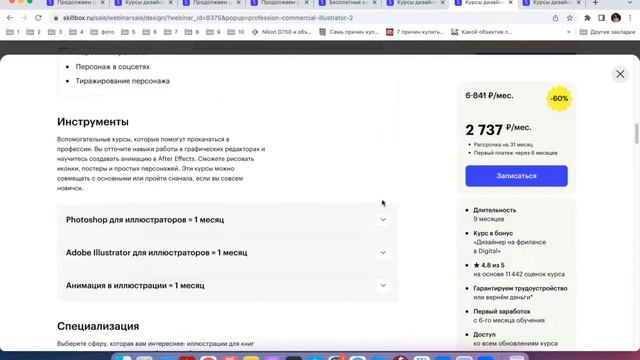Click the Инструменты heading
The height and width of the screenshot is (360, 640).
[93, 122]
